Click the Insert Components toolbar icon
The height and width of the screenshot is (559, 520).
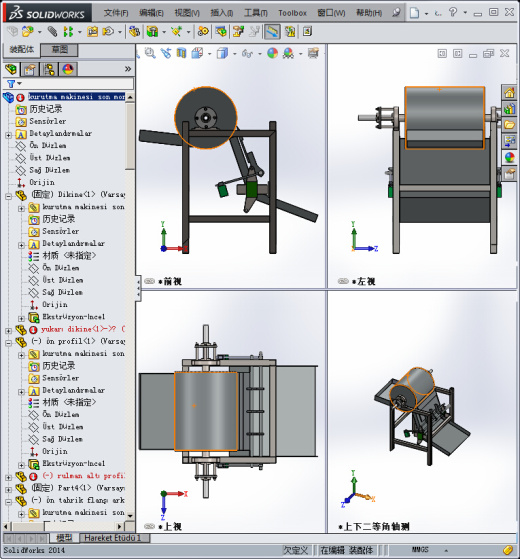click(28, 32)
